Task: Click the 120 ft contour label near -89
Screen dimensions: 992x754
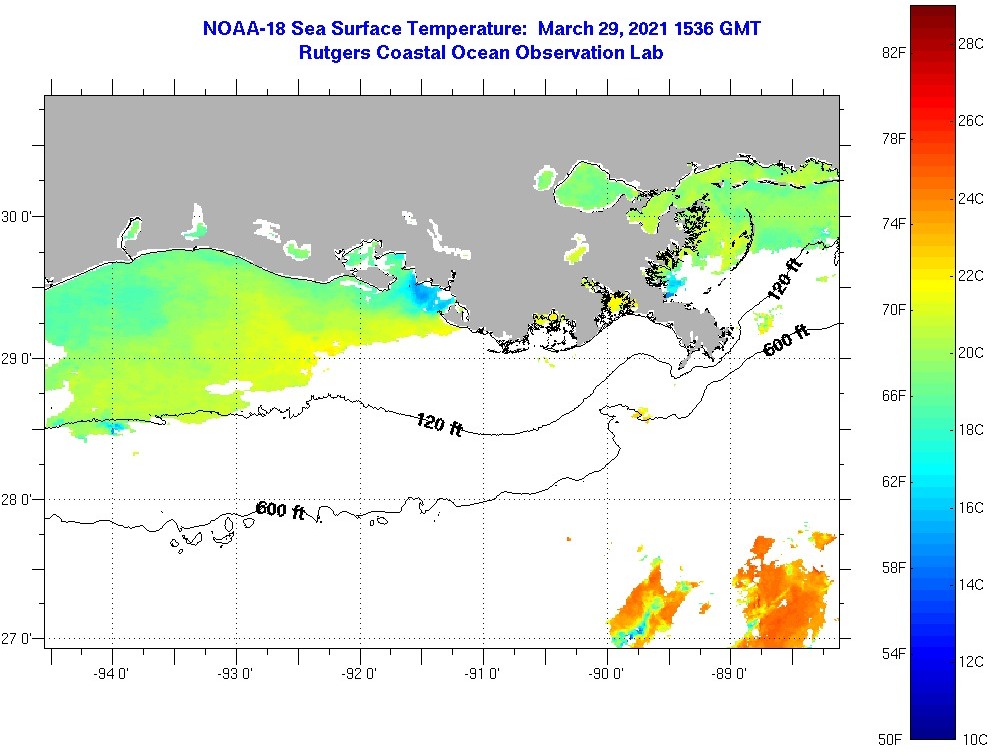Action: [x=784, y=278]
